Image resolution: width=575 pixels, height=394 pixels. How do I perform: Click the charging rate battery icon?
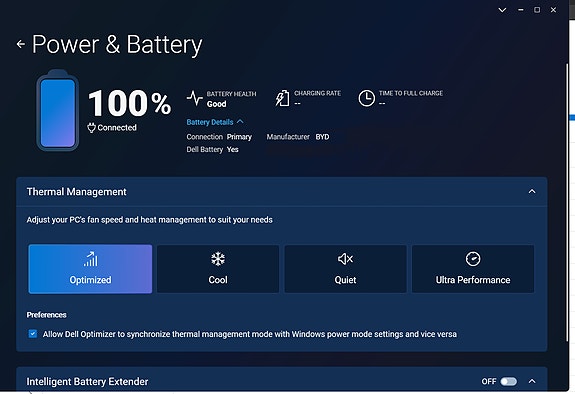click(282, 98)
